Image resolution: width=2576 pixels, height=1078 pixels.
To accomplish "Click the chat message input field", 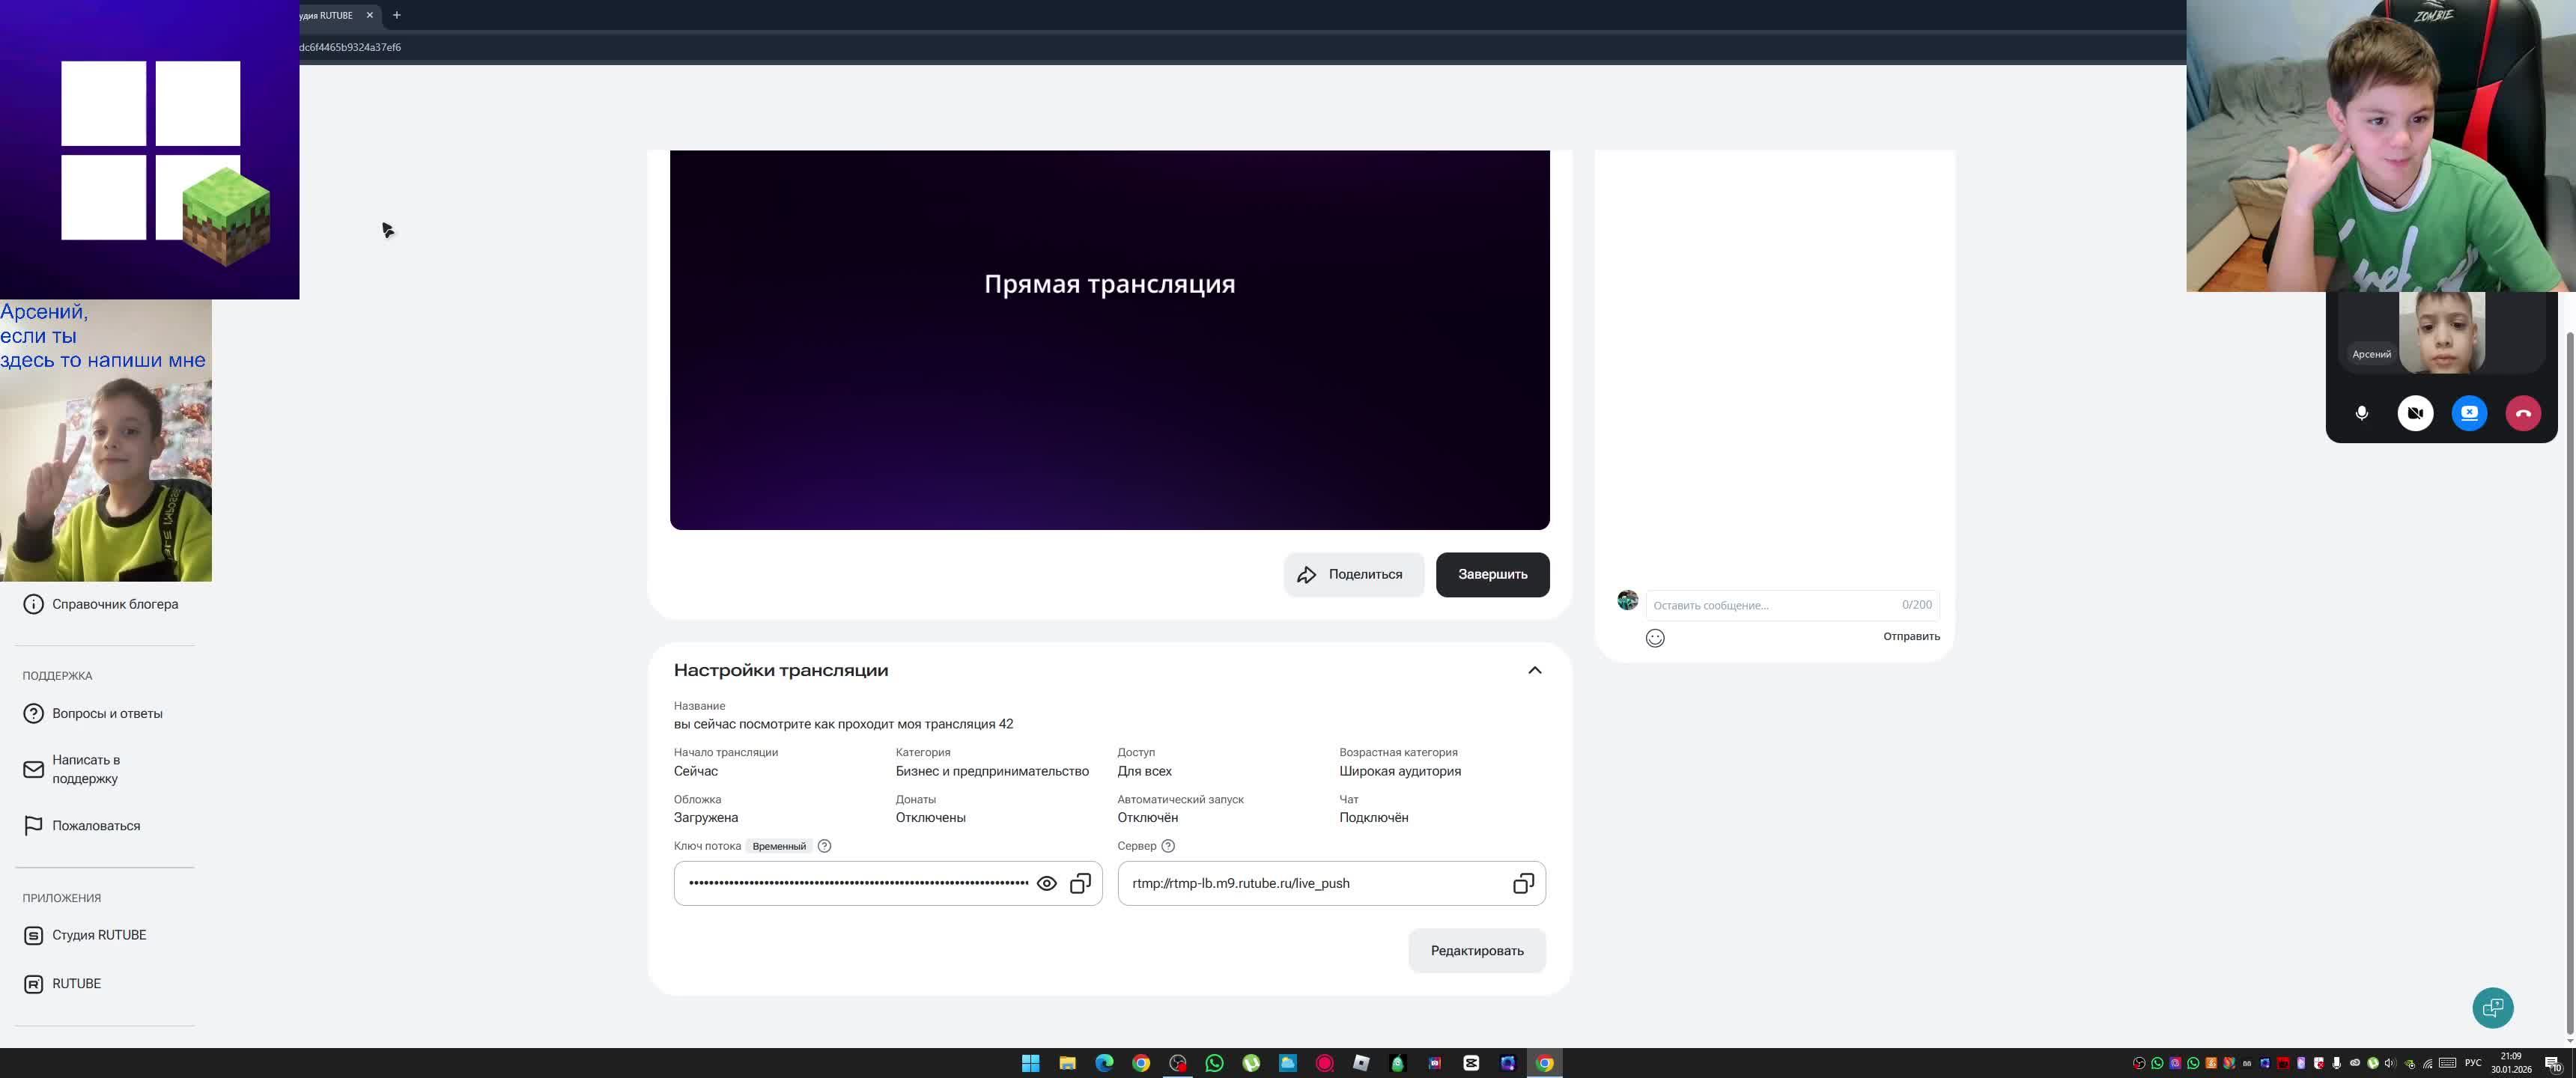I will point(1770,605).
